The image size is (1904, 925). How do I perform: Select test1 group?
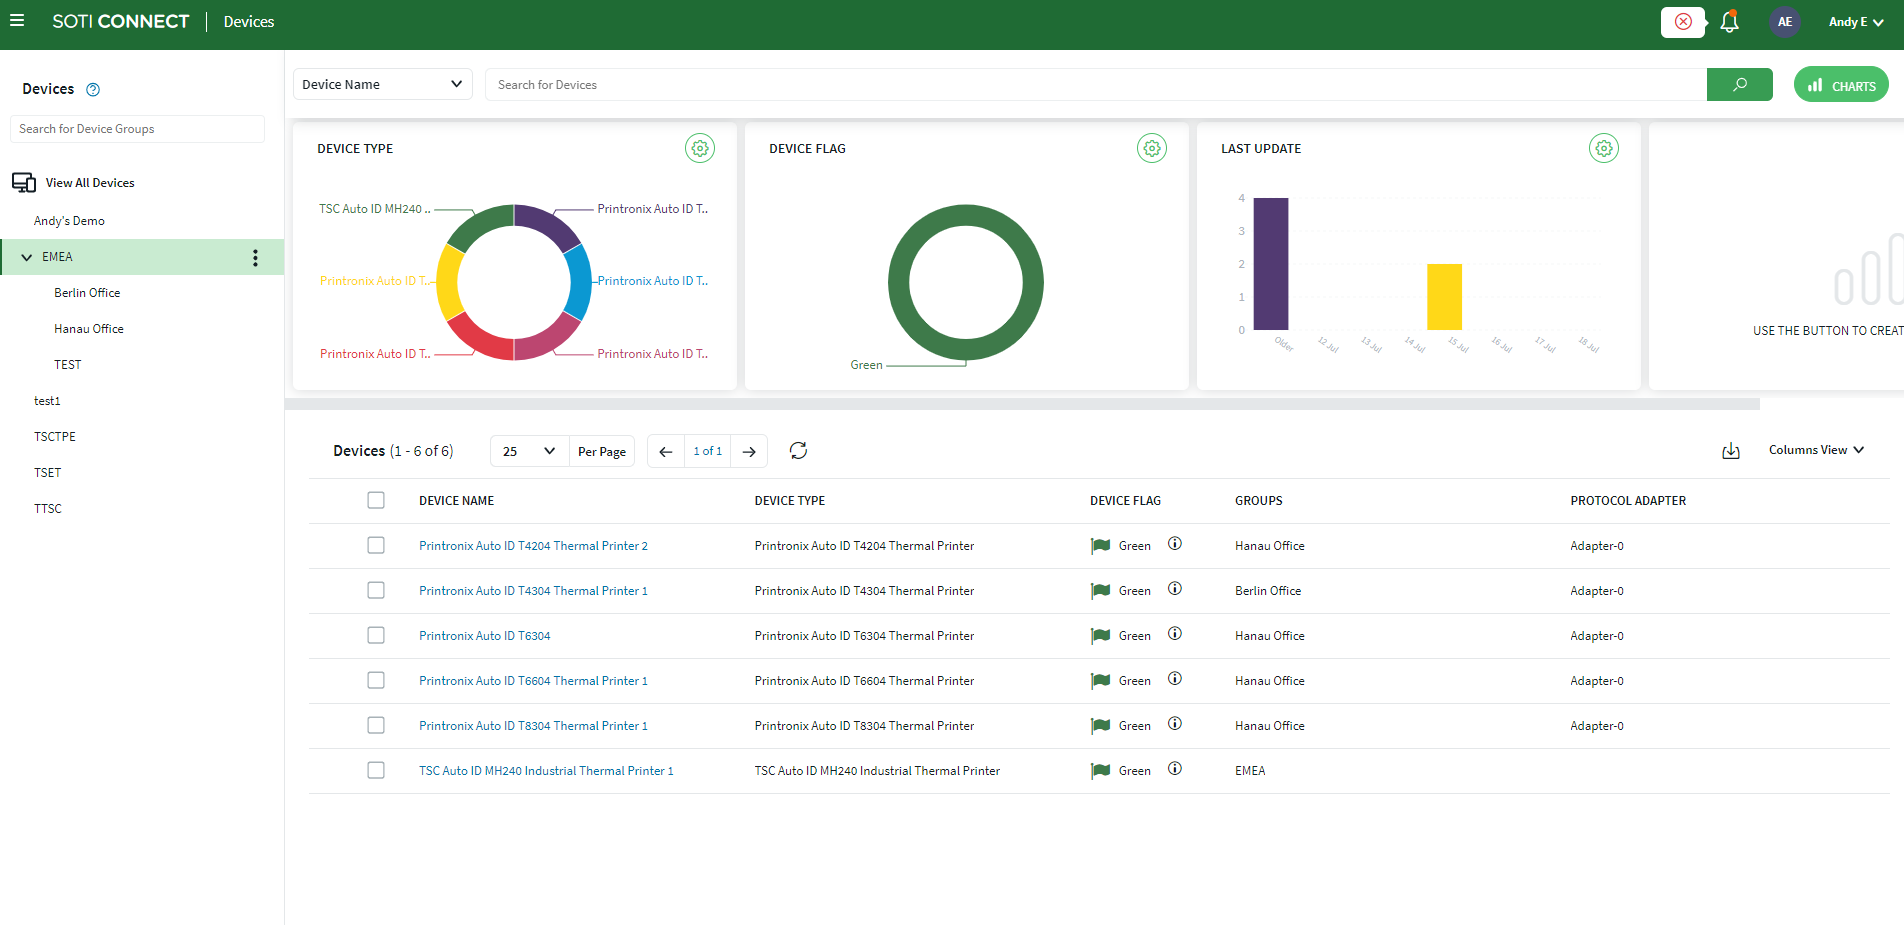47,401
